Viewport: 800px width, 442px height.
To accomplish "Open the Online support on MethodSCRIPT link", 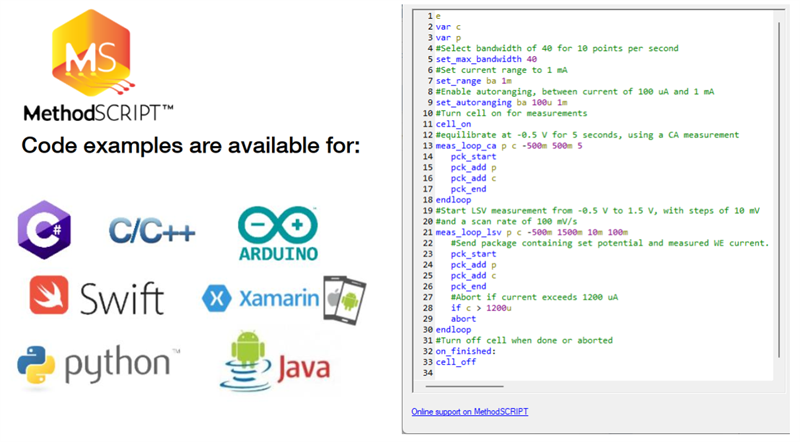I will click(469, 411).
